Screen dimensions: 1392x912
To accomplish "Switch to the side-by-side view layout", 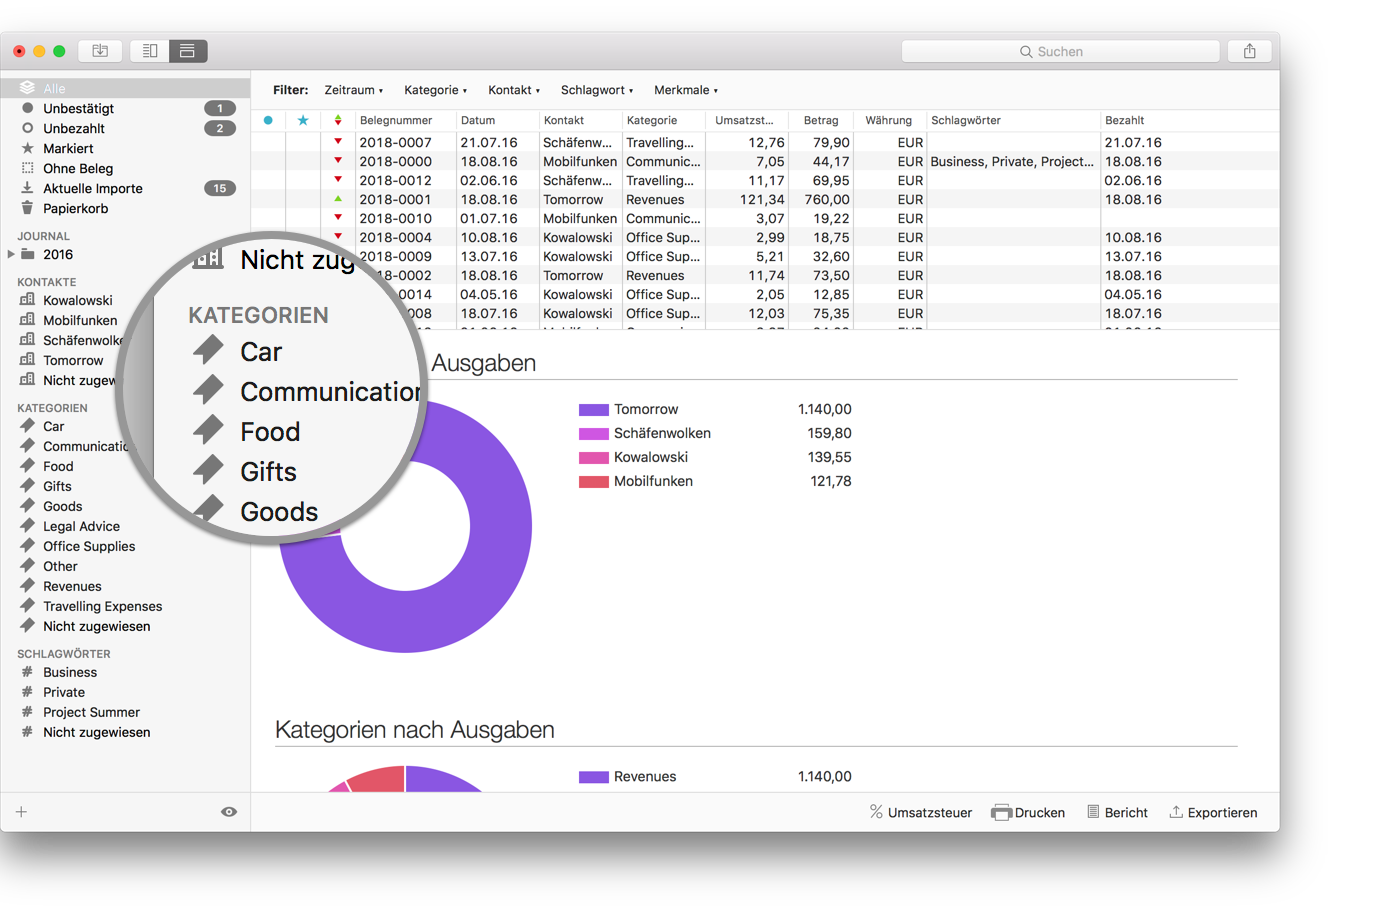I will pos(150,50).
